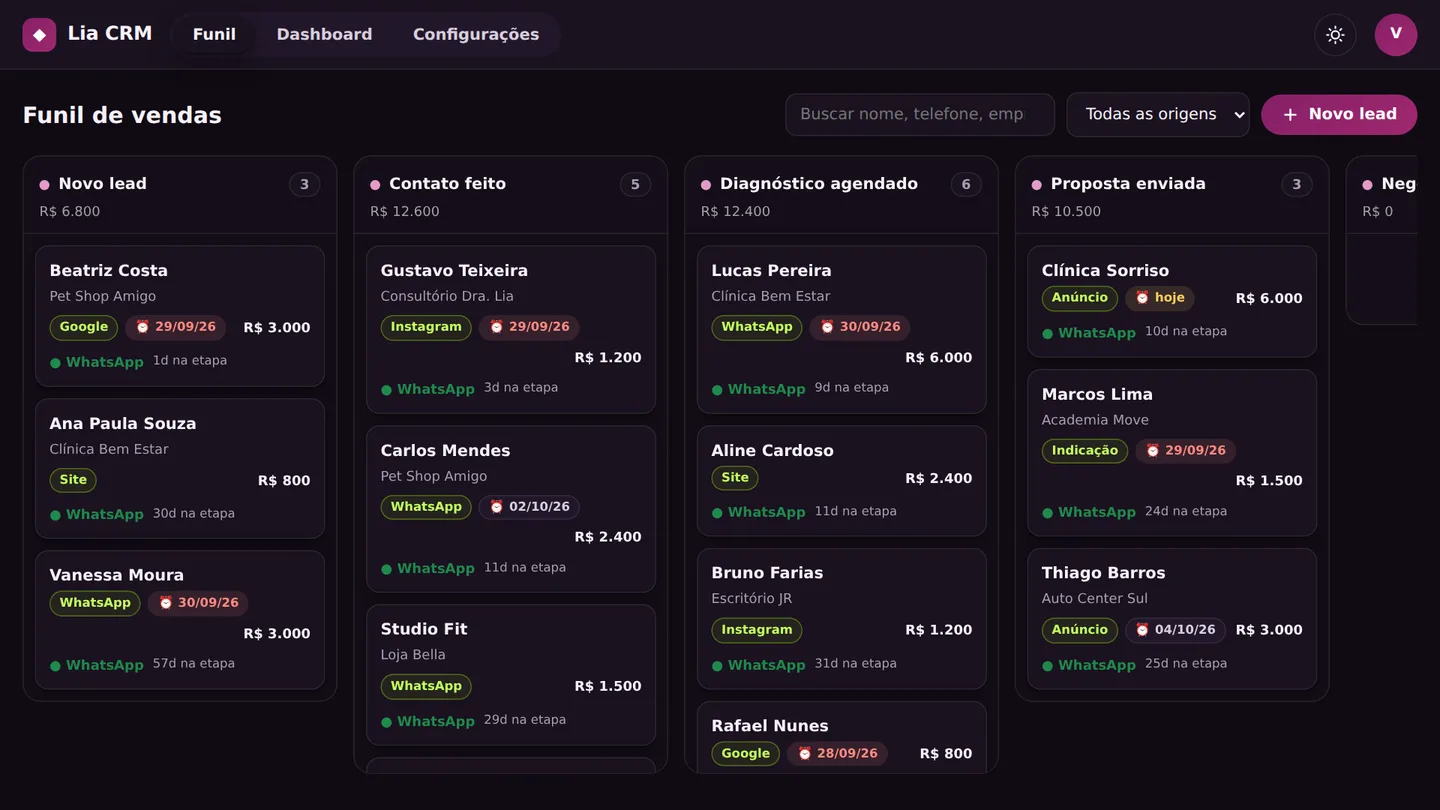Go to the Configurações tab
1440x810 pixels.
[476, 35]
